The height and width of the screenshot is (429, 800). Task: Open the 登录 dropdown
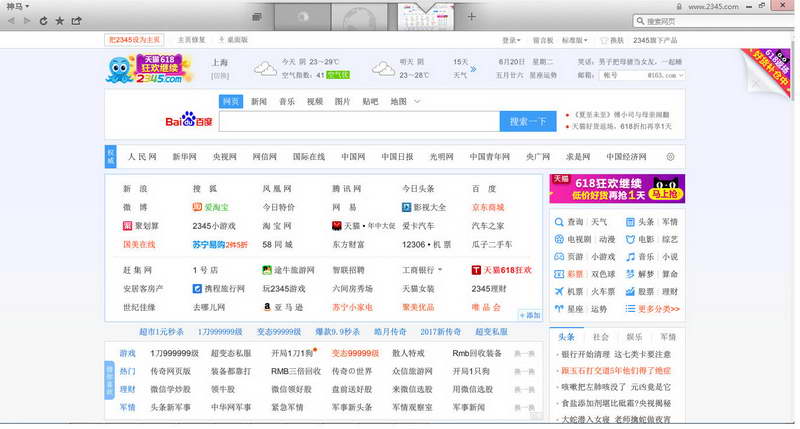tap(511, 40)
